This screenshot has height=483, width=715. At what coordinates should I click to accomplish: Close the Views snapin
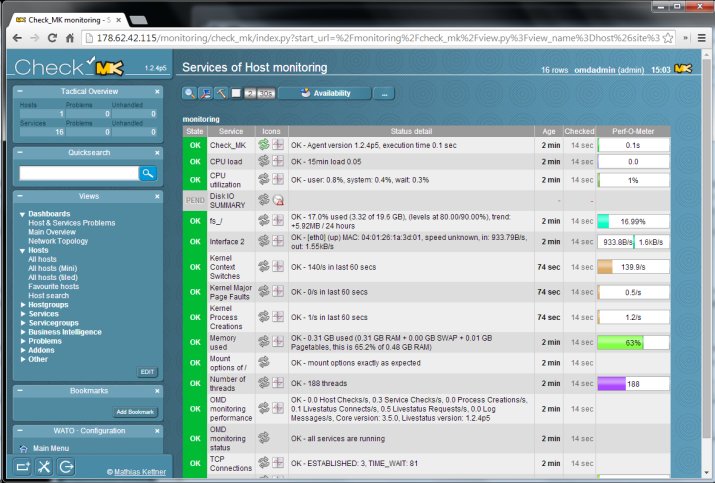pyautogui.click(x=157, y=196)
